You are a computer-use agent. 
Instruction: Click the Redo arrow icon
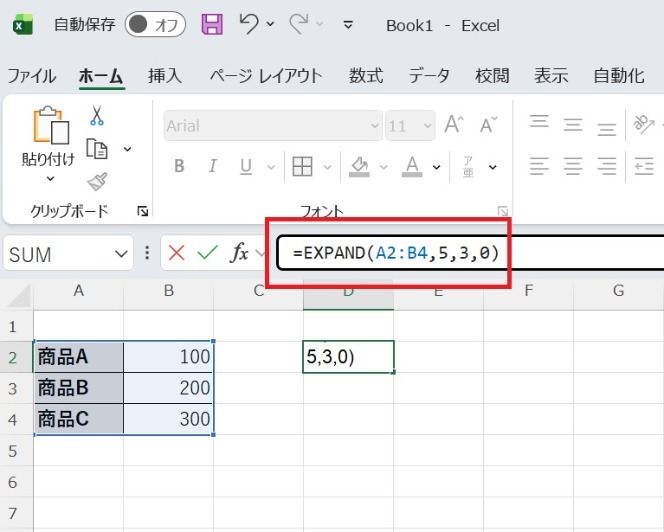point(299,24)
